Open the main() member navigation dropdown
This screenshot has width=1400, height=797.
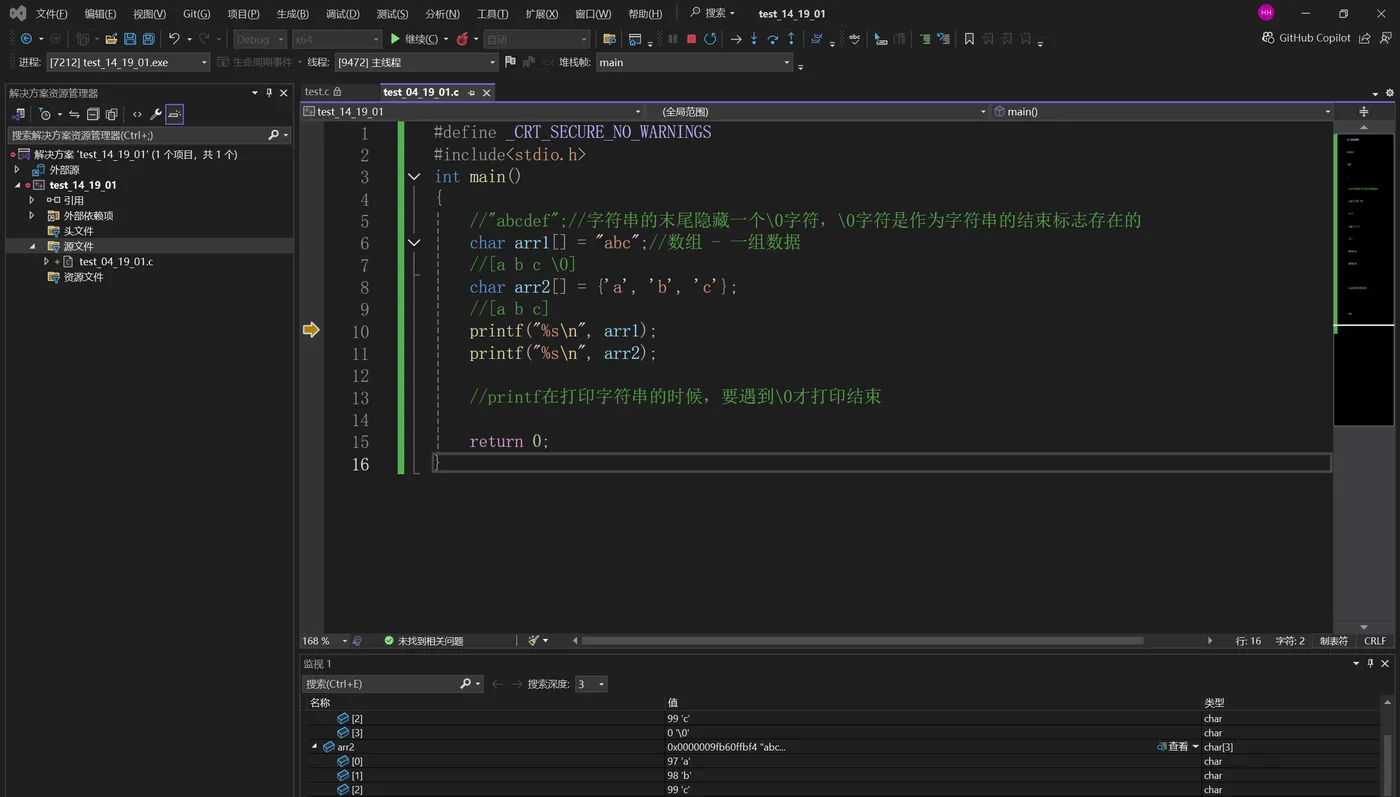(x=1162, y=112)
